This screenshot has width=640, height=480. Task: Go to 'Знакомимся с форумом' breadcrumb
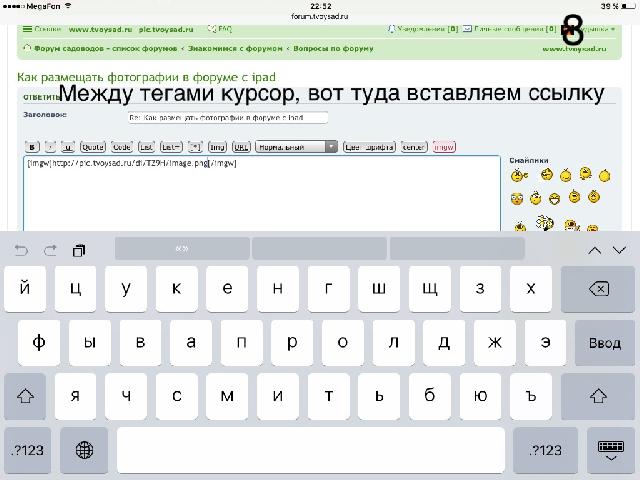coord(235,48)
